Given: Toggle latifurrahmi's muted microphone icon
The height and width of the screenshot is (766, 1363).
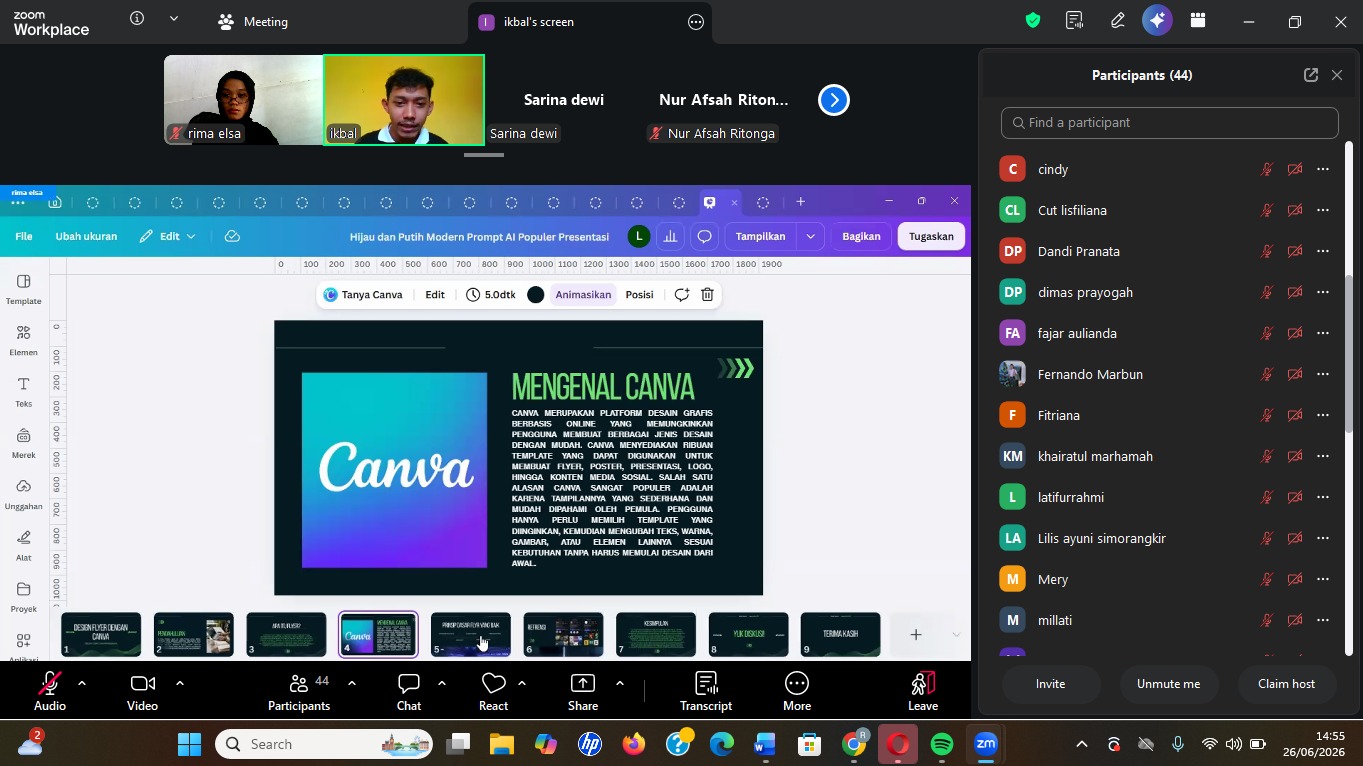Looking at the screenshot, I should [x=1267, y=497].
